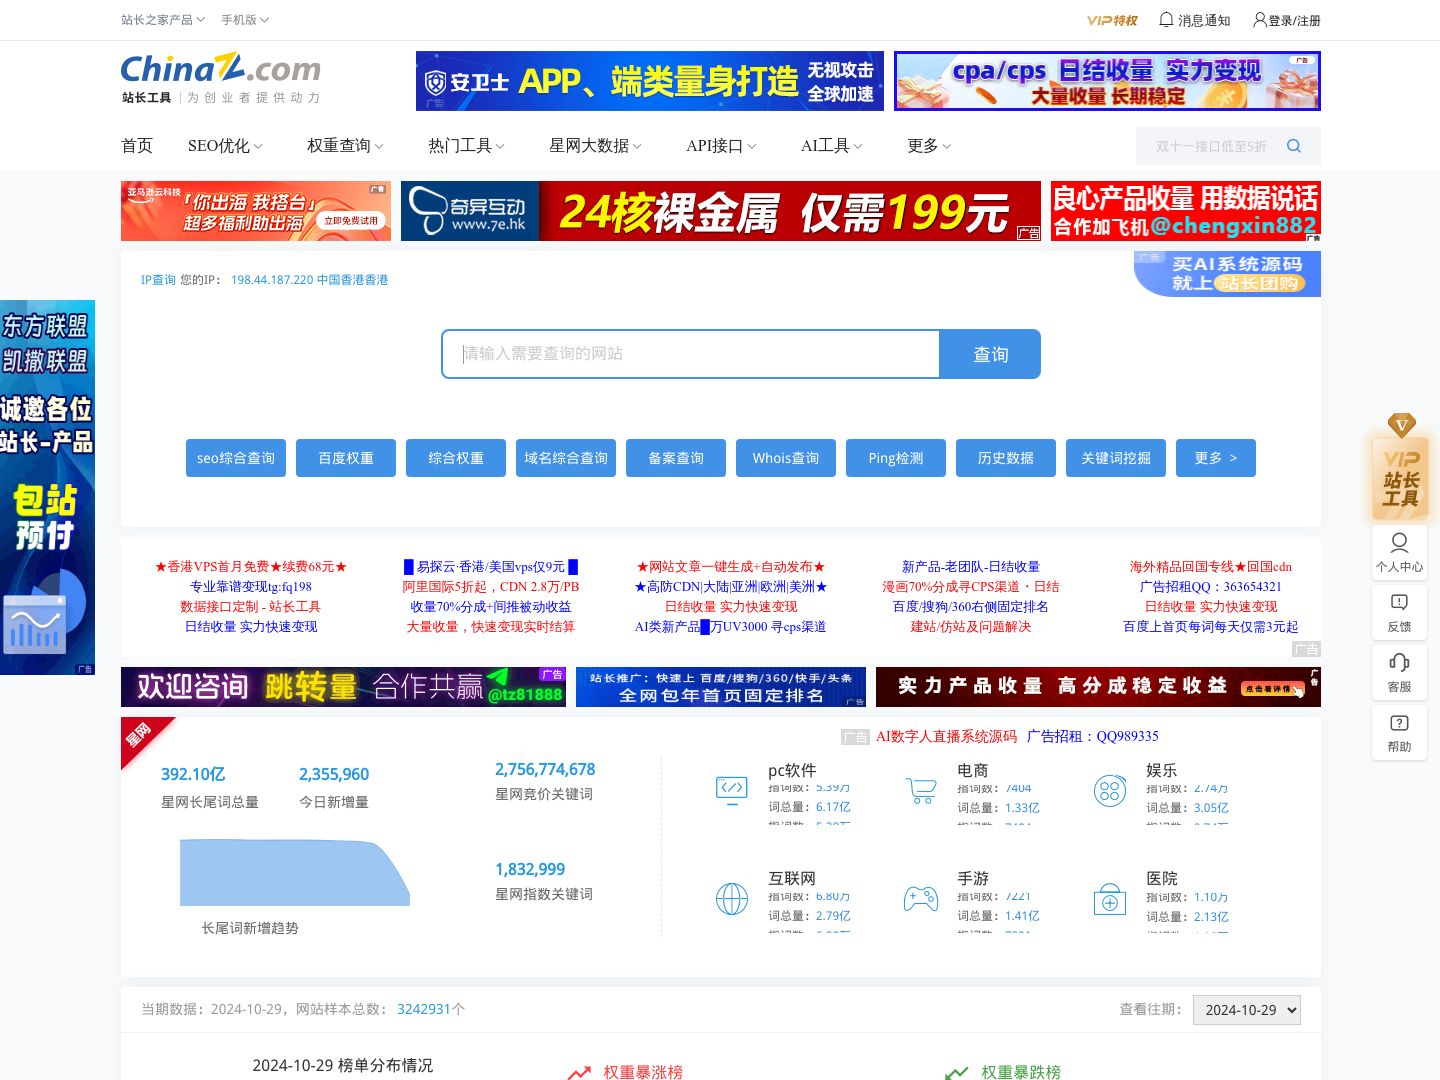Open the 更多 navigation menu

pyautogui.click(x=929, y=146)
